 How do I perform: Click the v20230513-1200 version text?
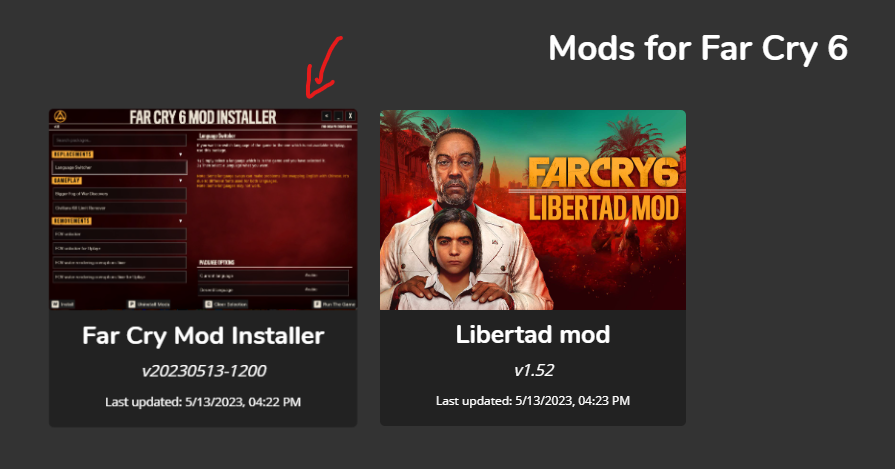coord(204,371)
